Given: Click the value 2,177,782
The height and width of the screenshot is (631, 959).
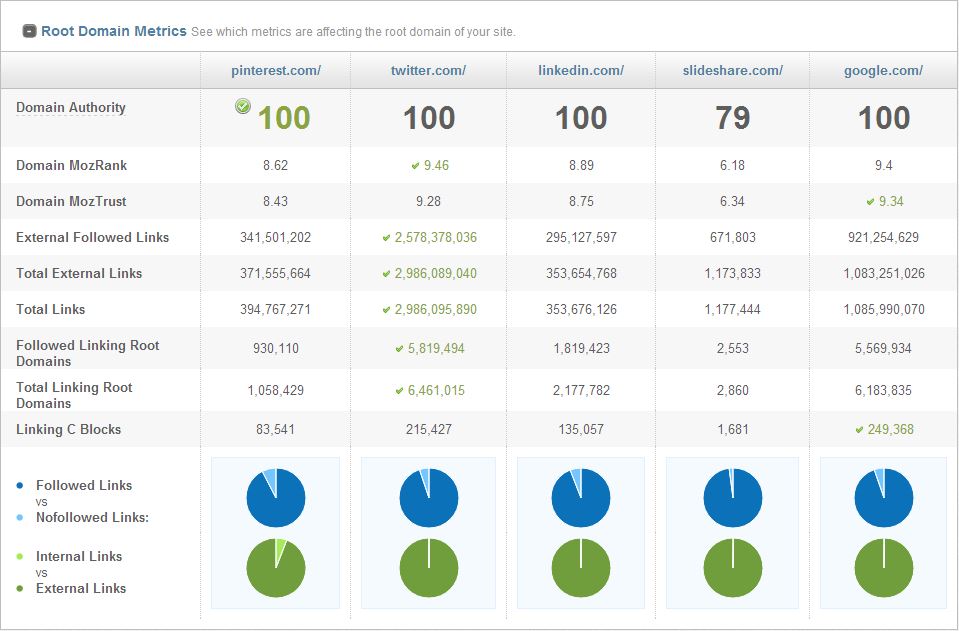Looking at the screenshot, I should click(x=582, y=391).
